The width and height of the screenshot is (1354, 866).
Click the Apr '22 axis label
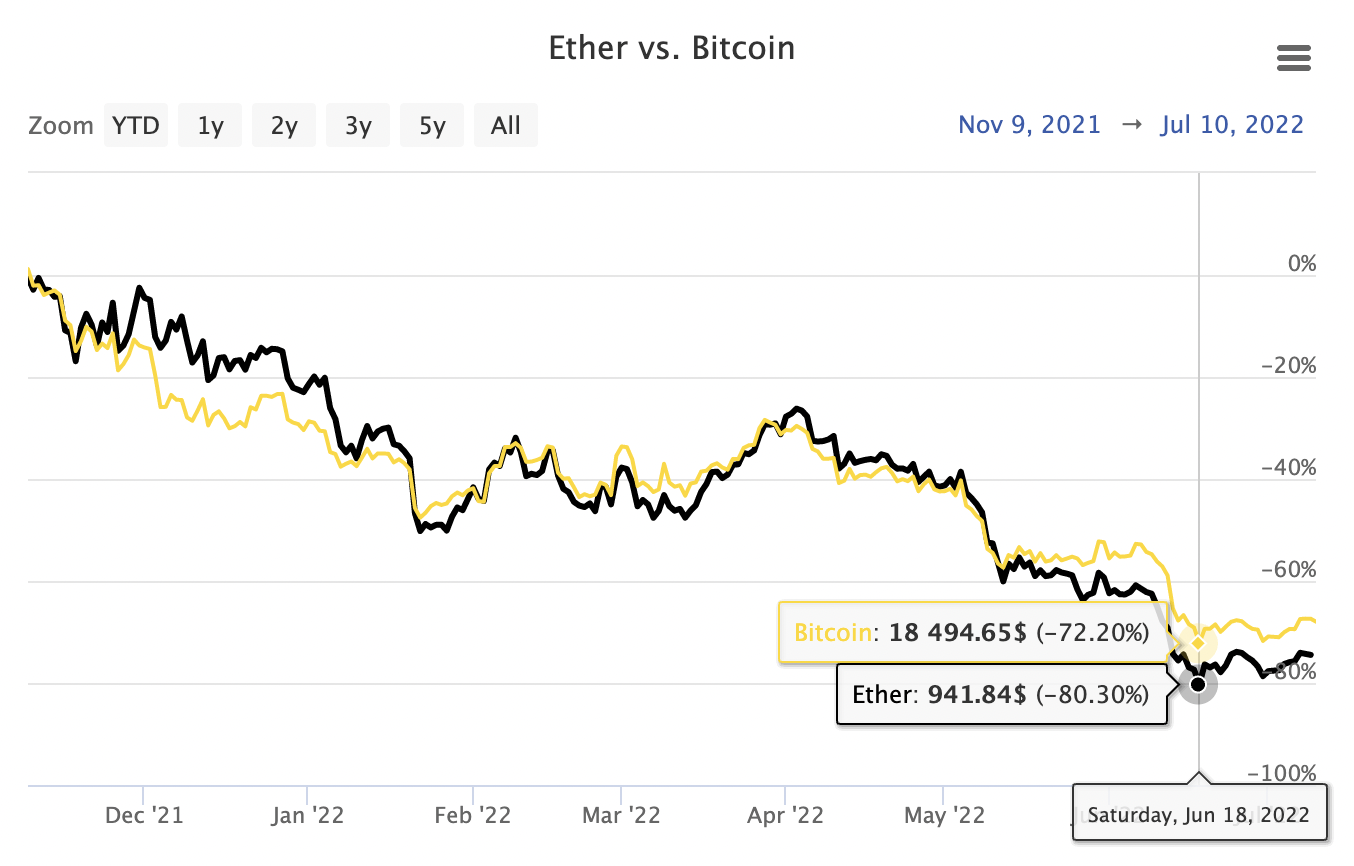[x=785, y=816]
